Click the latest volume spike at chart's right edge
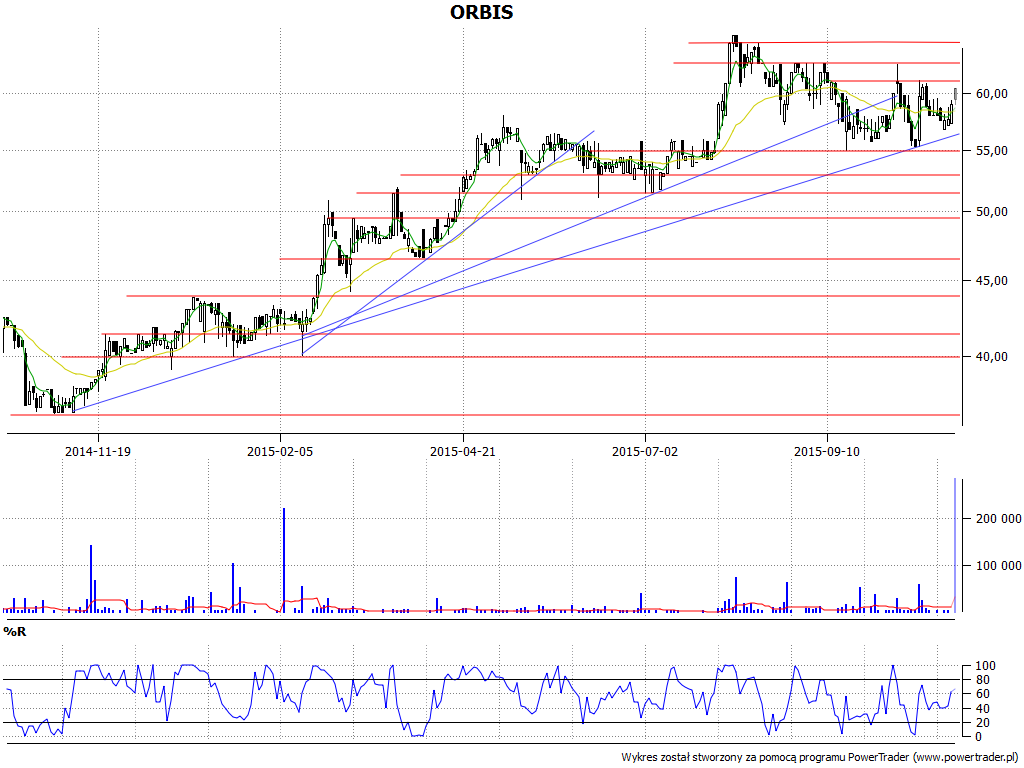The width and height of the screenshot is (1024, 768). tap(955, 545)
